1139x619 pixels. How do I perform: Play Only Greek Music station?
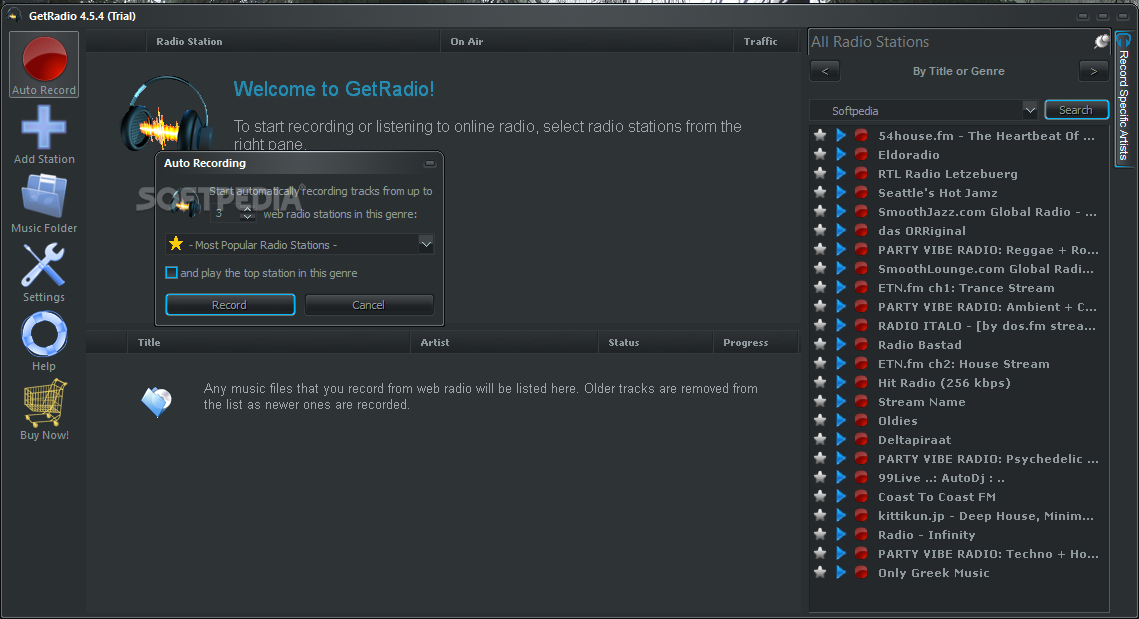840,572
